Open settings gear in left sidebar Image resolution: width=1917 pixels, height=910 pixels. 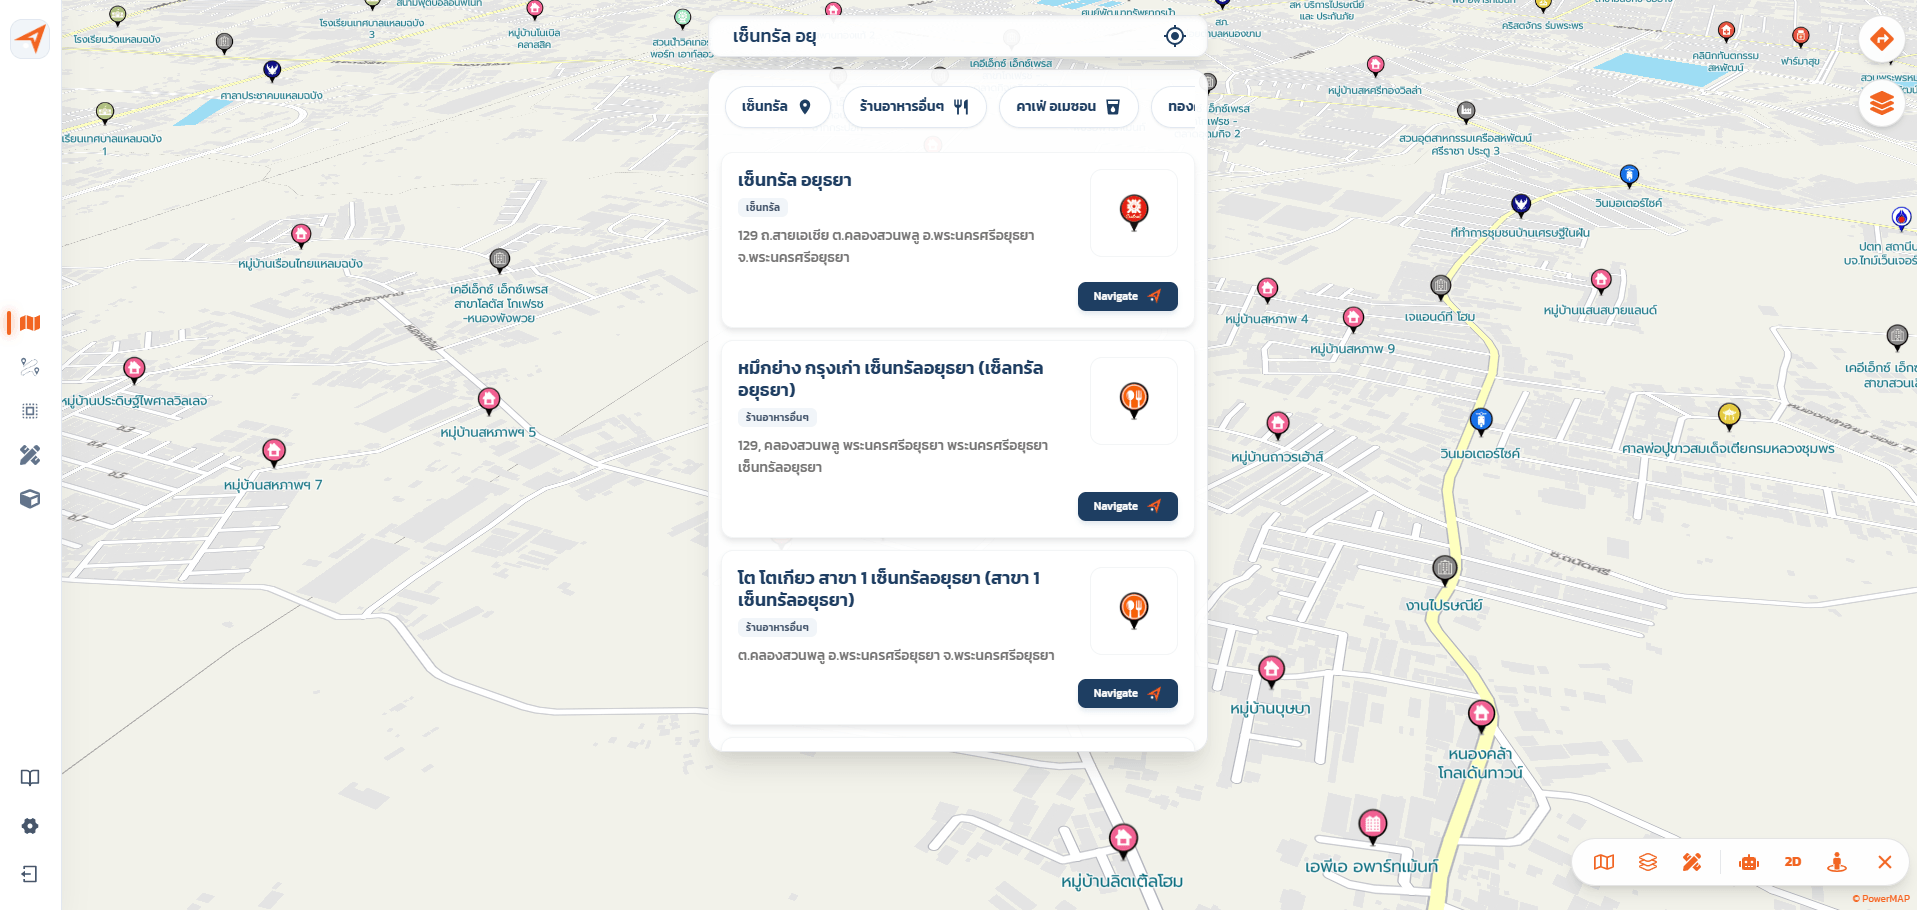pyautogui.click(x=30, y=826)
